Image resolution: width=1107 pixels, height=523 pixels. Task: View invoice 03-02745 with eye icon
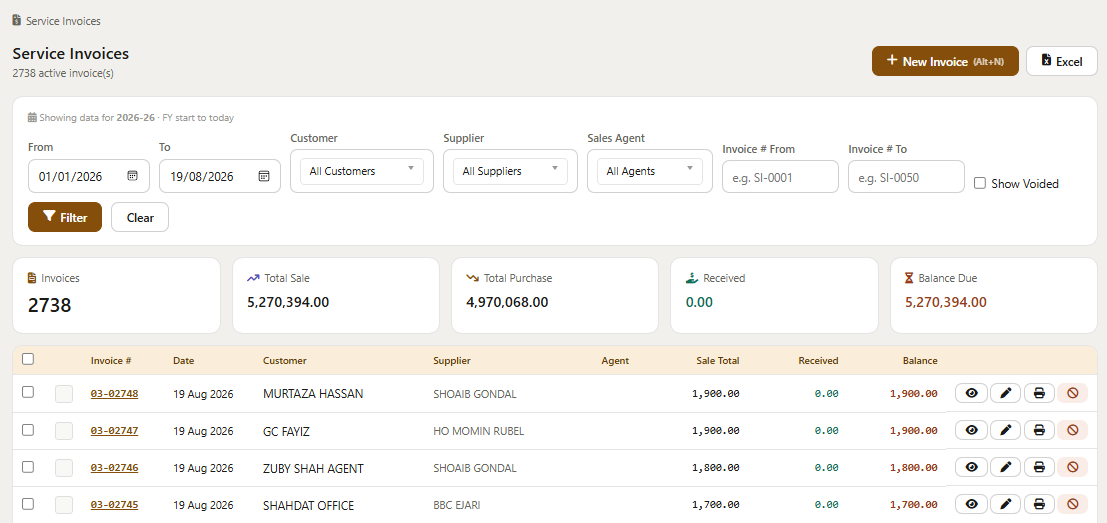971,504
